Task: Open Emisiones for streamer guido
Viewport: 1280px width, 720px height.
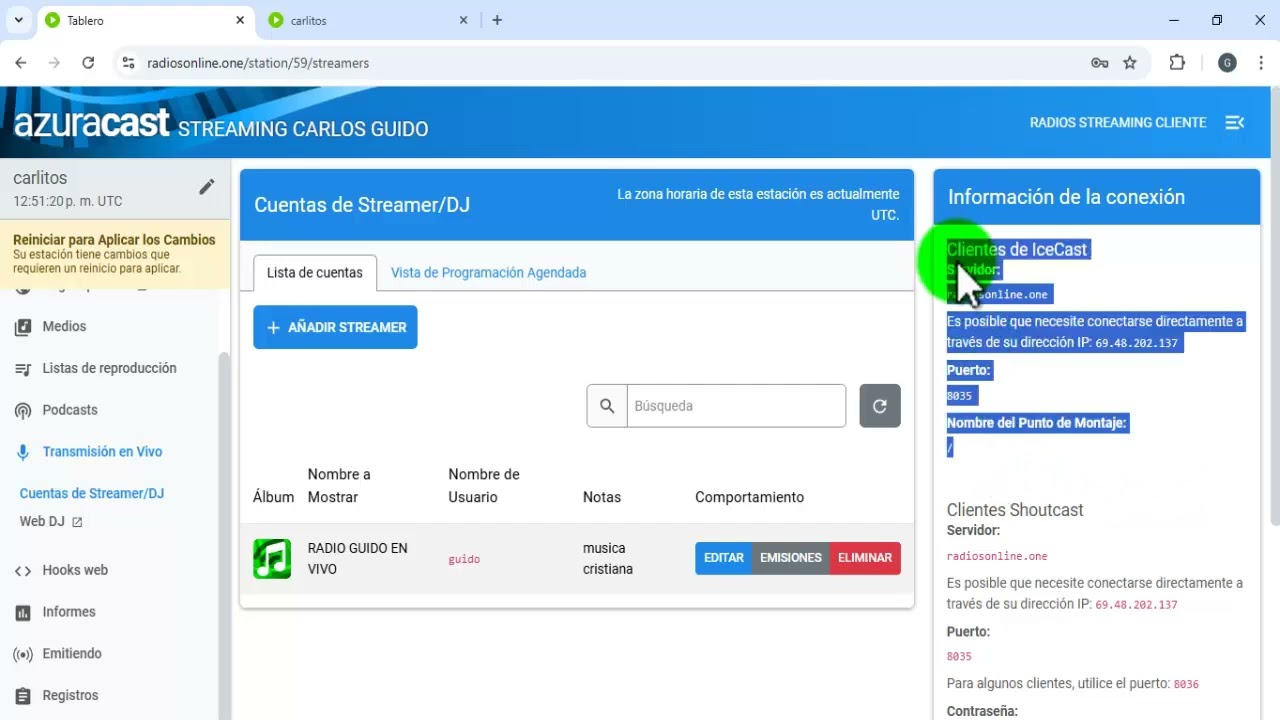Action: pos(790,558)
